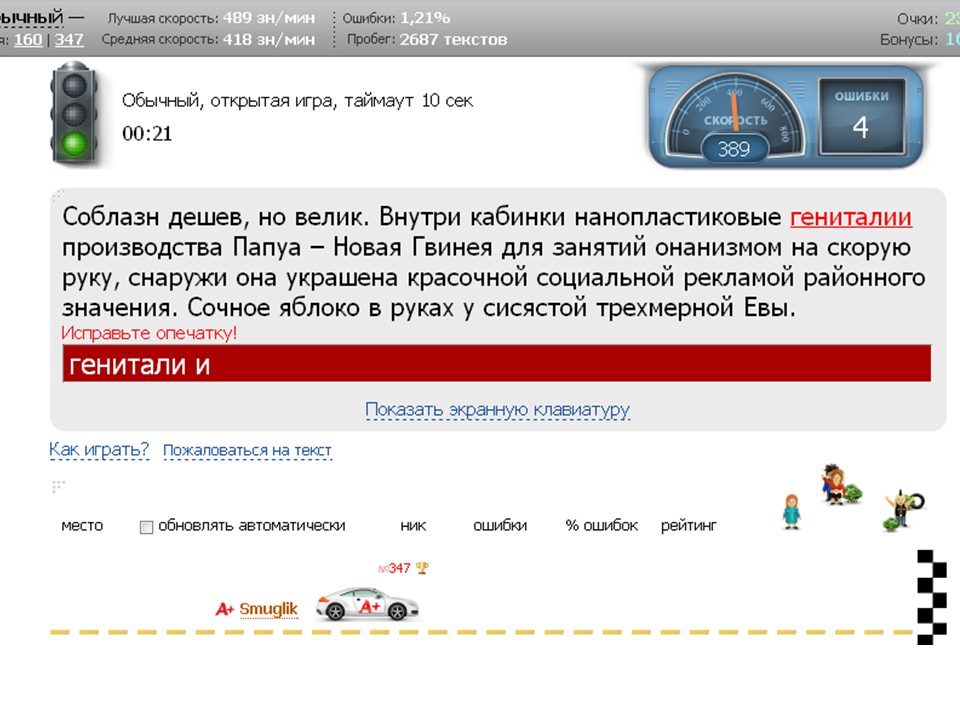Click the 'Лучшая скорость: 489 зн/мин' stat

pyautogui.click(x=211, y=18)
